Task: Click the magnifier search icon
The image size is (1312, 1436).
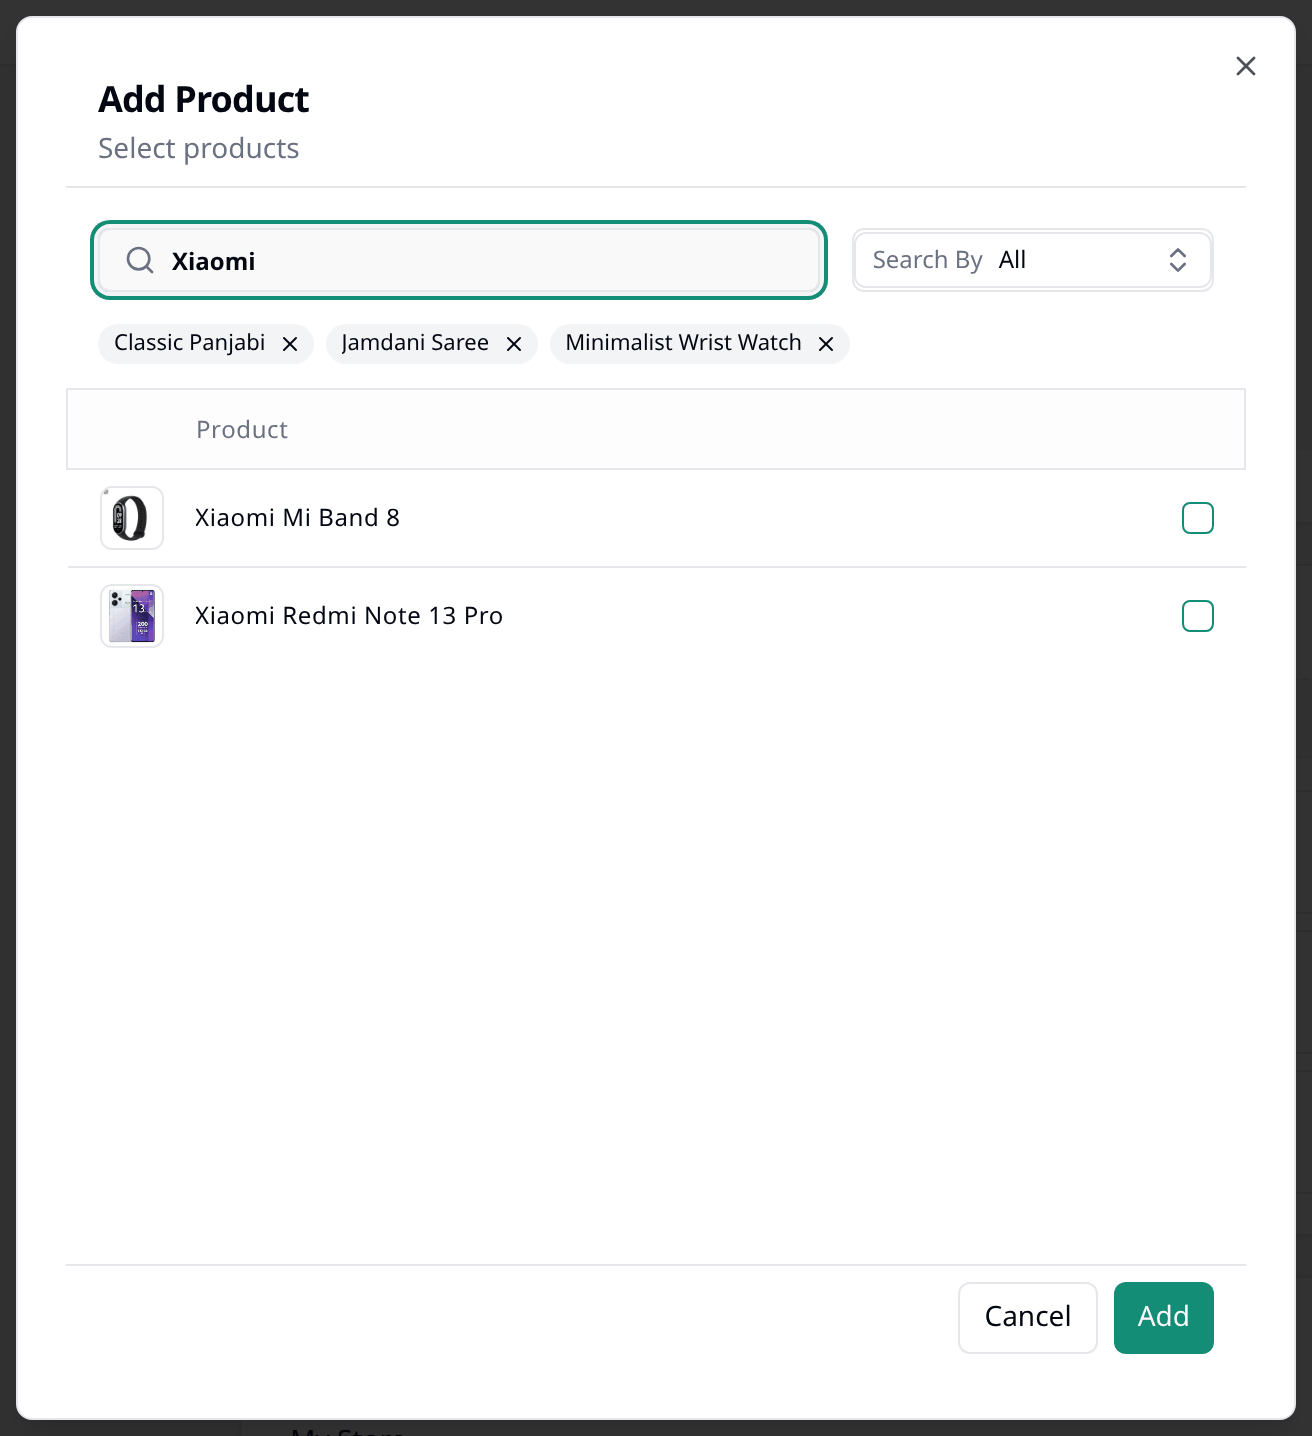Action: 140,261
